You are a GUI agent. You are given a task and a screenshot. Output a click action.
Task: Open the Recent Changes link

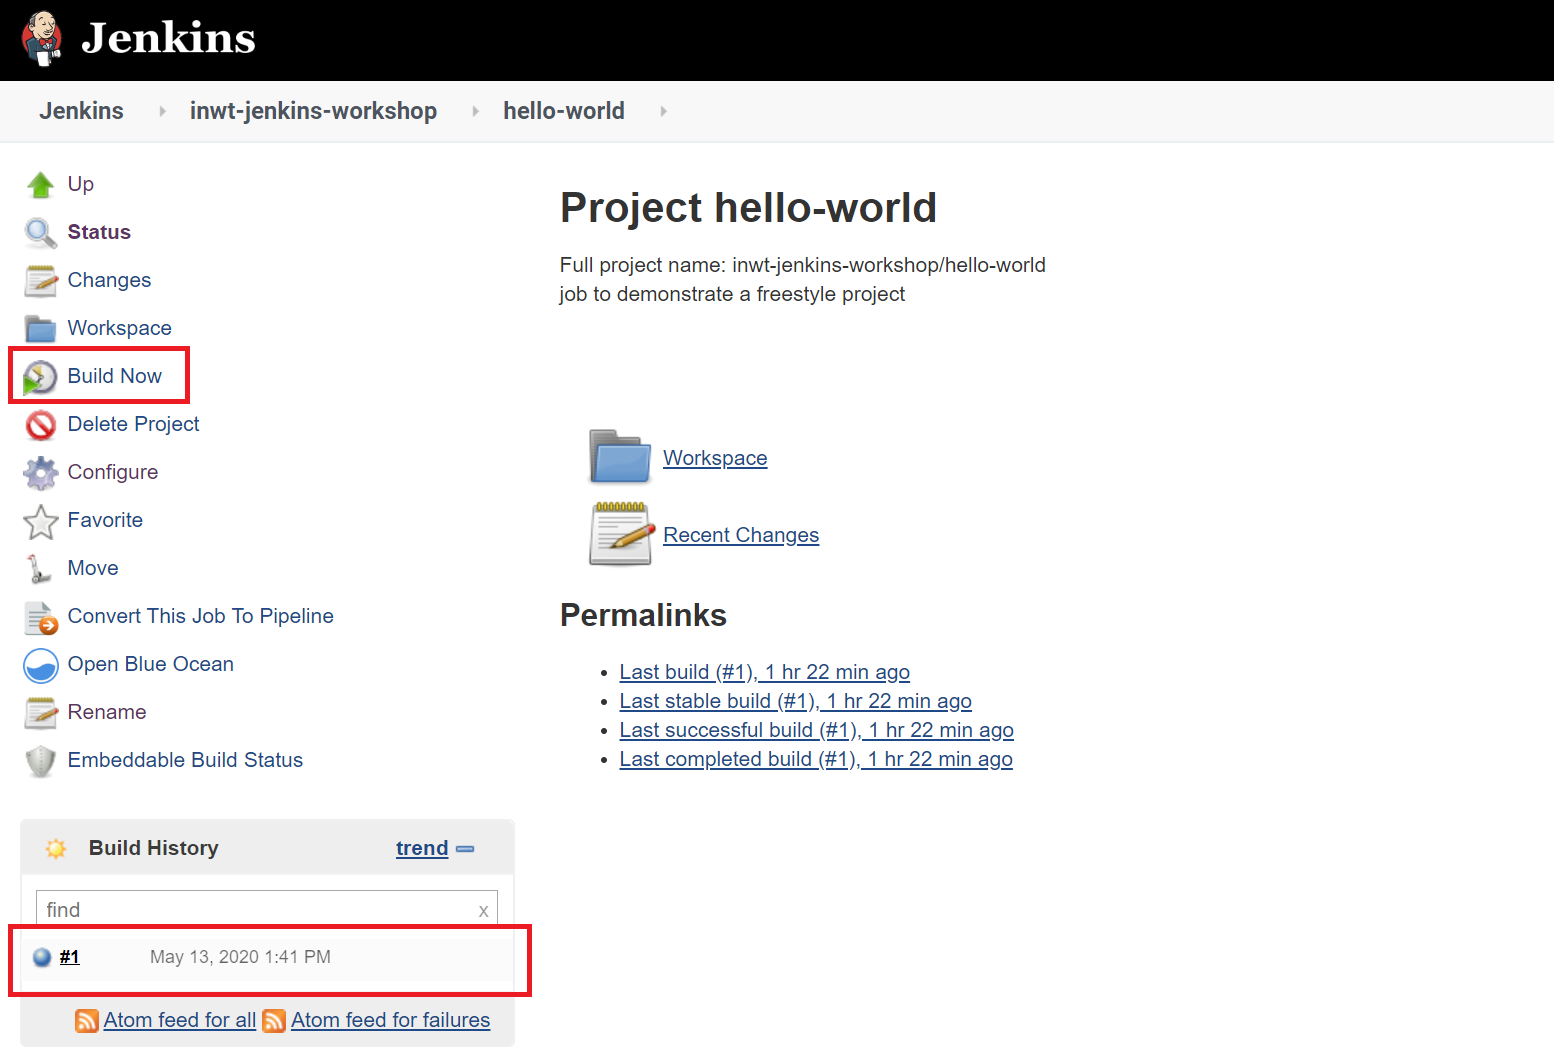pyautogui.click(x=741, y=535)
